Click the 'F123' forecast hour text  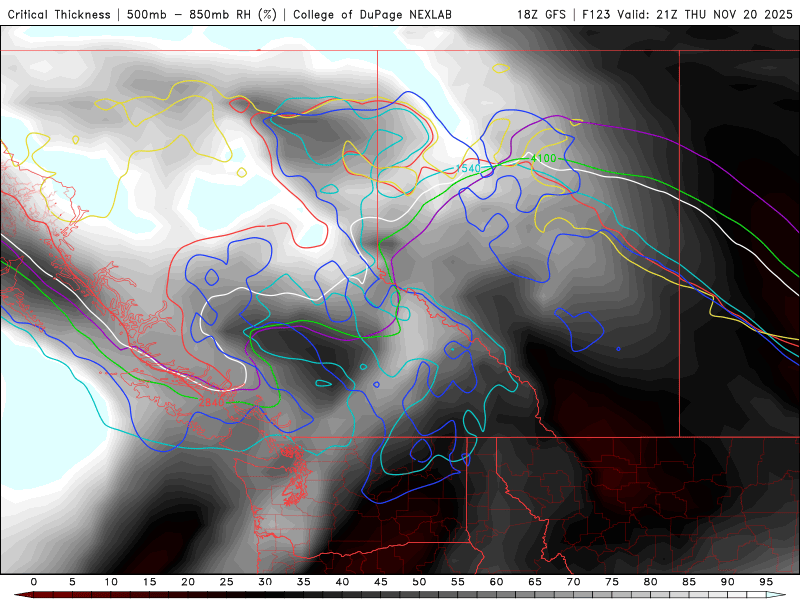[597, 15]
